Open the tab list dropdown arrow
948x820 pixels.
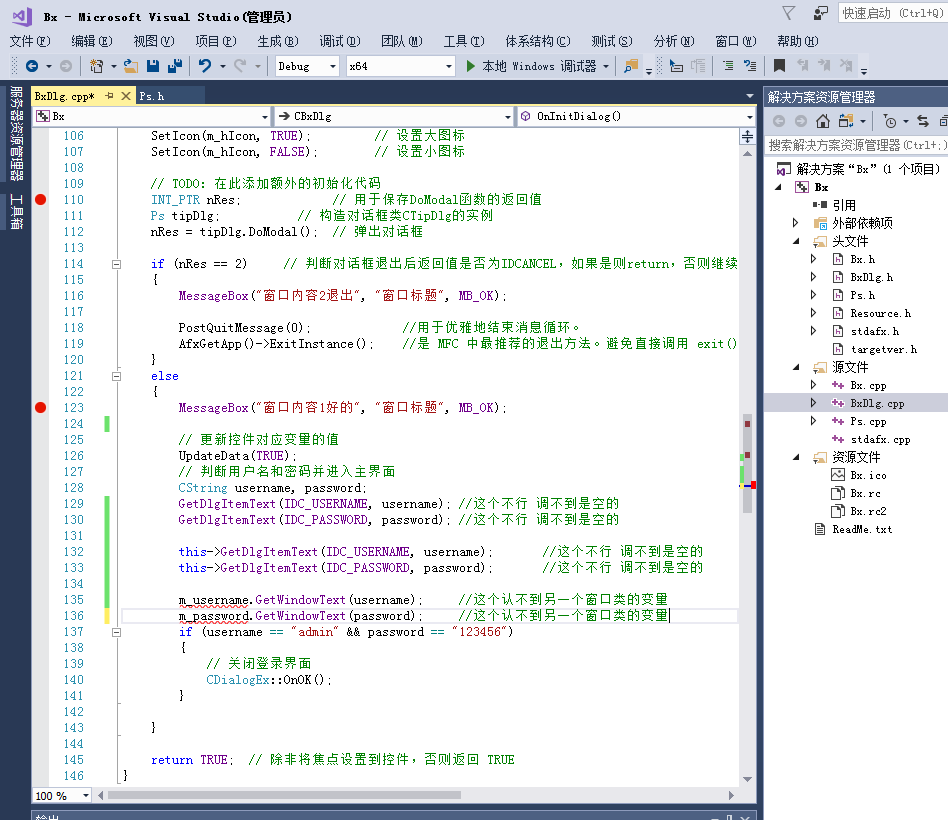pos(750,96)
